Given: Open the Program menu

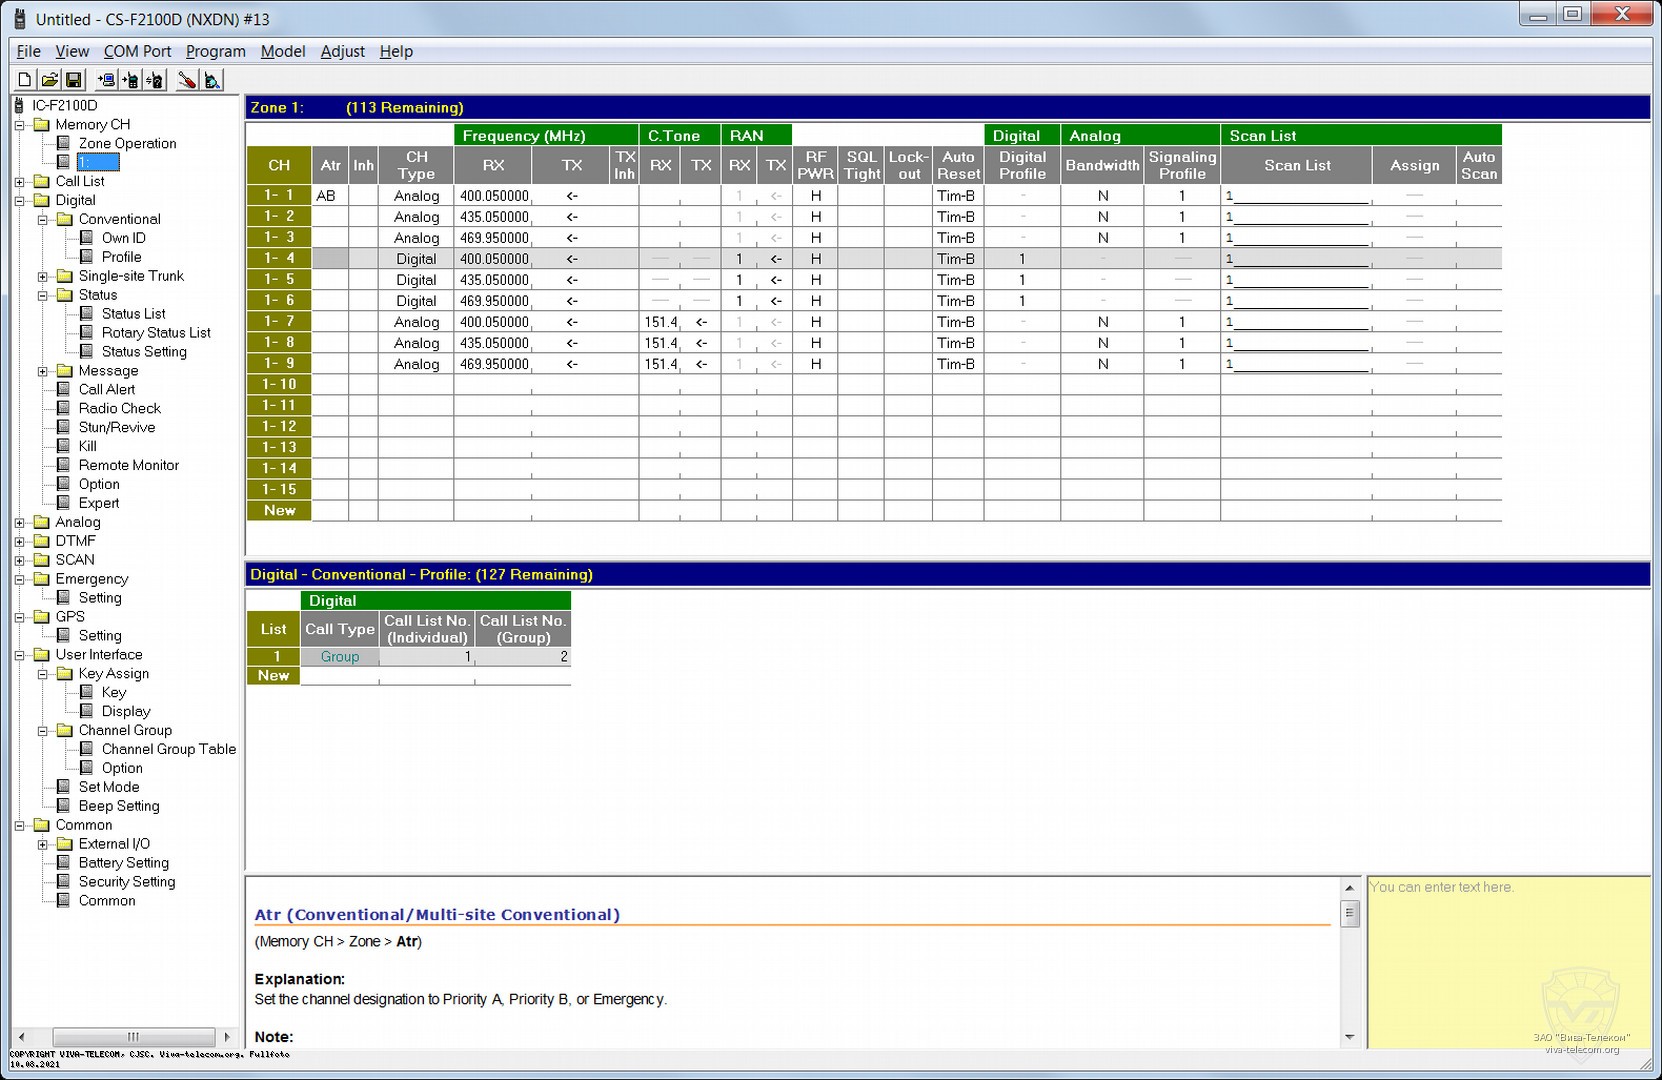Looking at the screenshot, I should [x=215, y=51].
